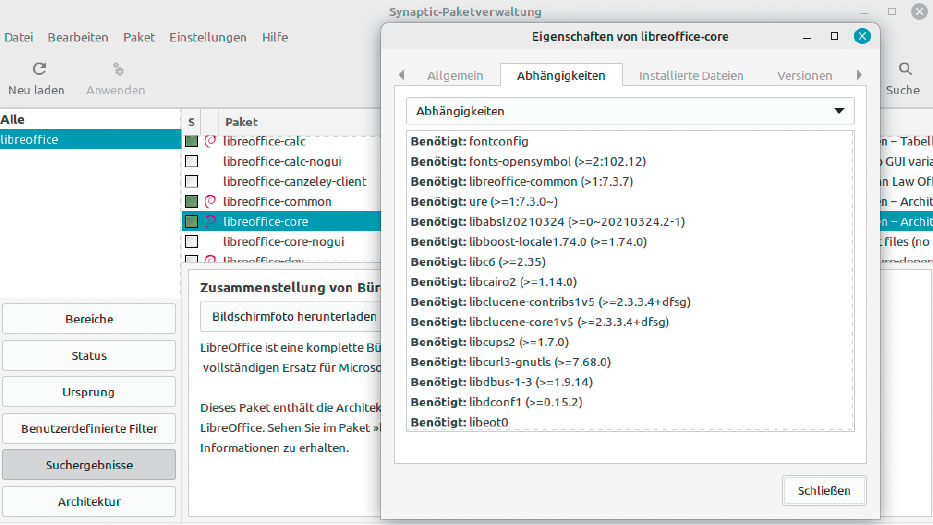The width and height of the screenshot is (933, 525).
Task: Switch to the Versionen tab
Action: click(804, 76)
